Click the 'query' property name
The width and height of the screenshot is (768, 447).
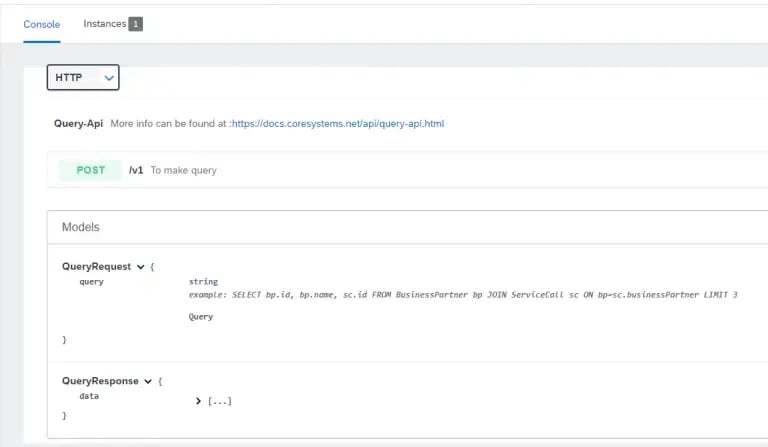point(92,282)
